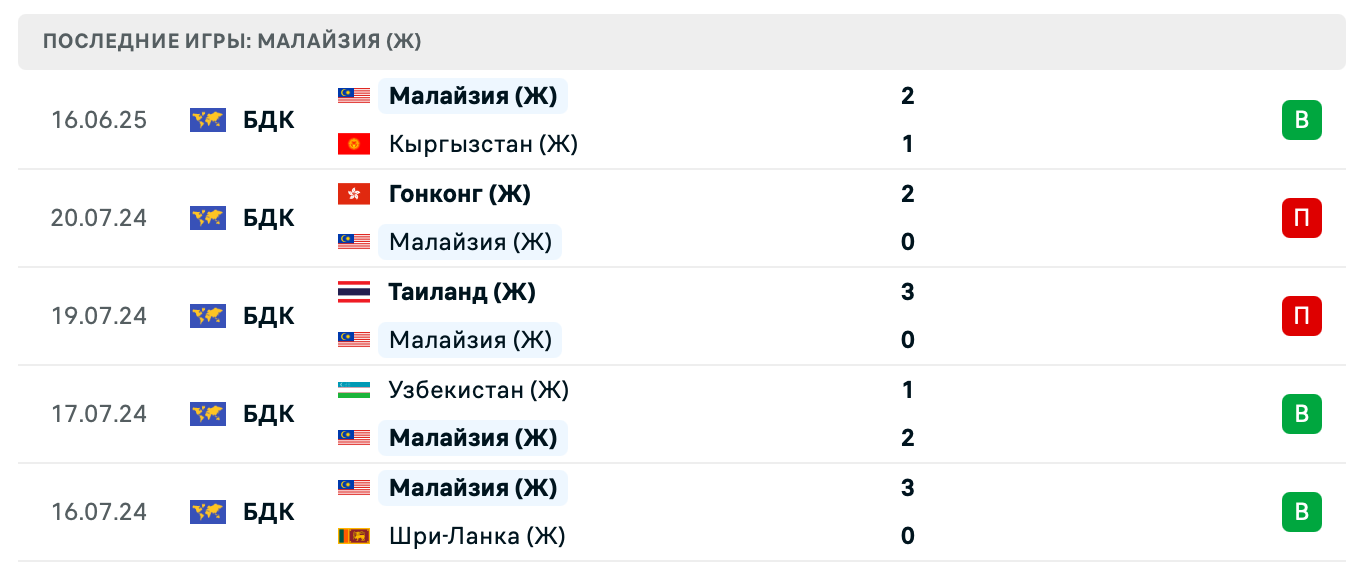Click the Thailand flag icon
This screenshot has width=1362, height=578.
[x=352, y=292]
